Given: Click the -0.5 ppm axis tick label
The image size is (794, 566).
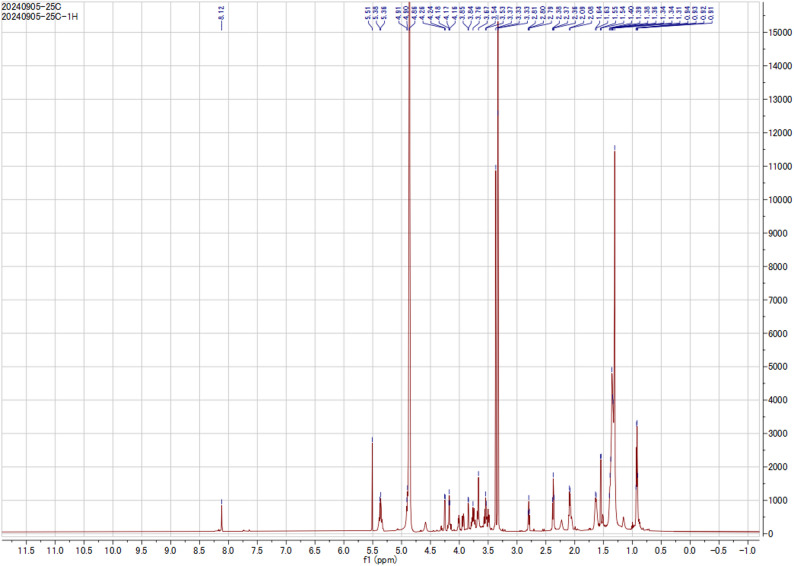Looking at the screenshot, I should click(x=719, y=550).
